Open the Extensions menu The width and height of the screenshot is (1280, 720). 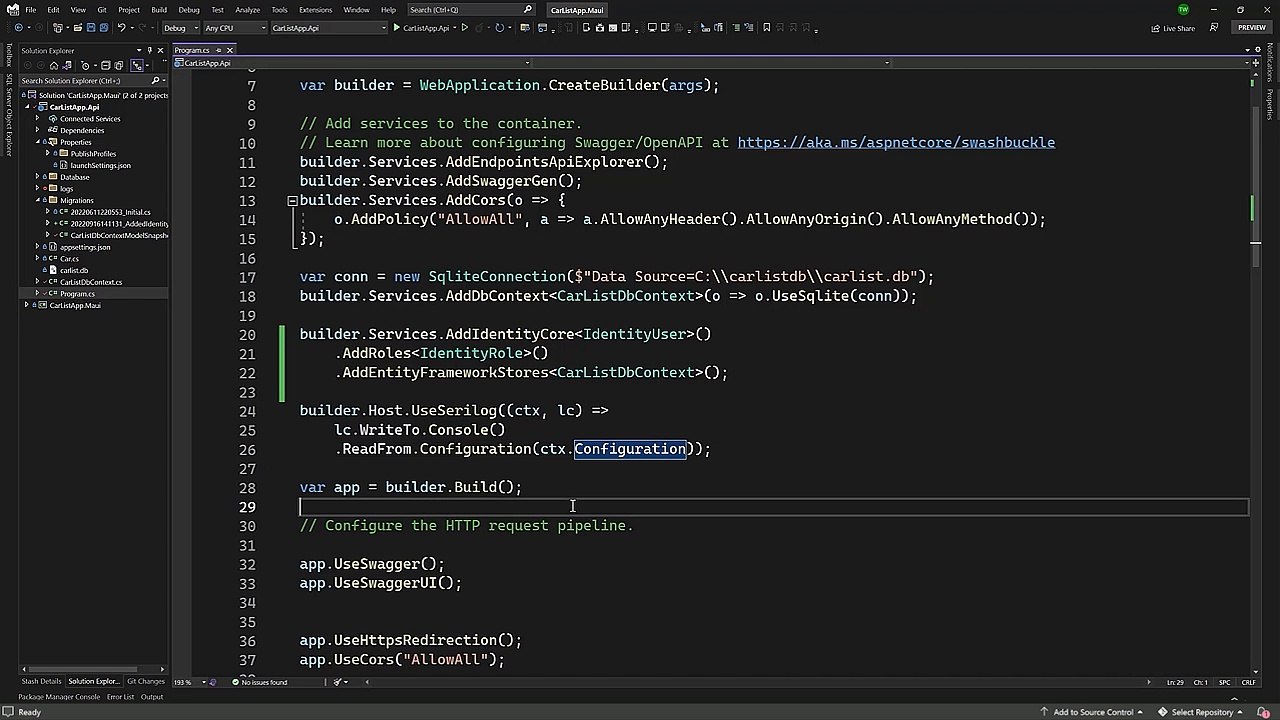pos(315,10)
